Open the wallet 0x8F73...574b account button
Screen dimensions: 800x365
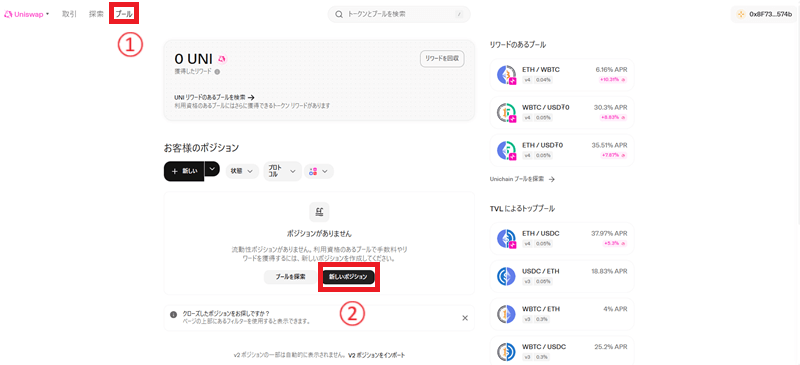pyautogui.click(x=763, y=14)
